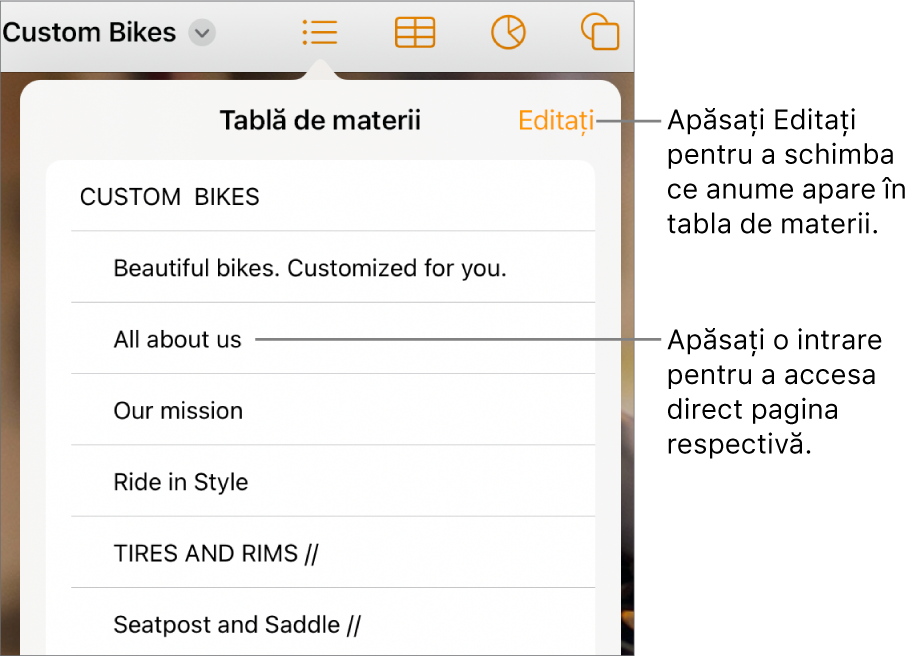Expand the Custom Bikes document dropdown chevron
The width and height of the screenshot is (921, 657).
(202, 33)
